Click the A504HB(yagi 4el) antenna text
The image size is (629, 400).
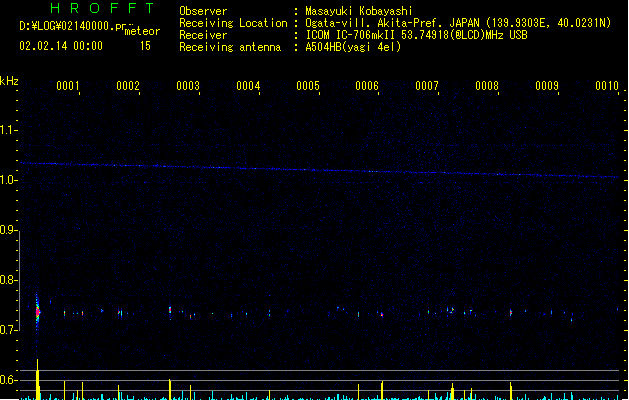tap(353, 47)
